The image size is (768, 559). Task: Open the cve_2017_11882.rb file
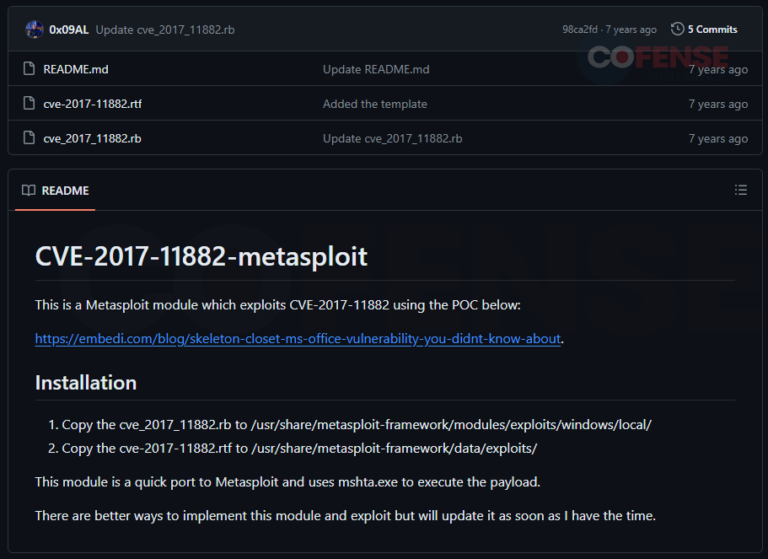coord(92,139)
